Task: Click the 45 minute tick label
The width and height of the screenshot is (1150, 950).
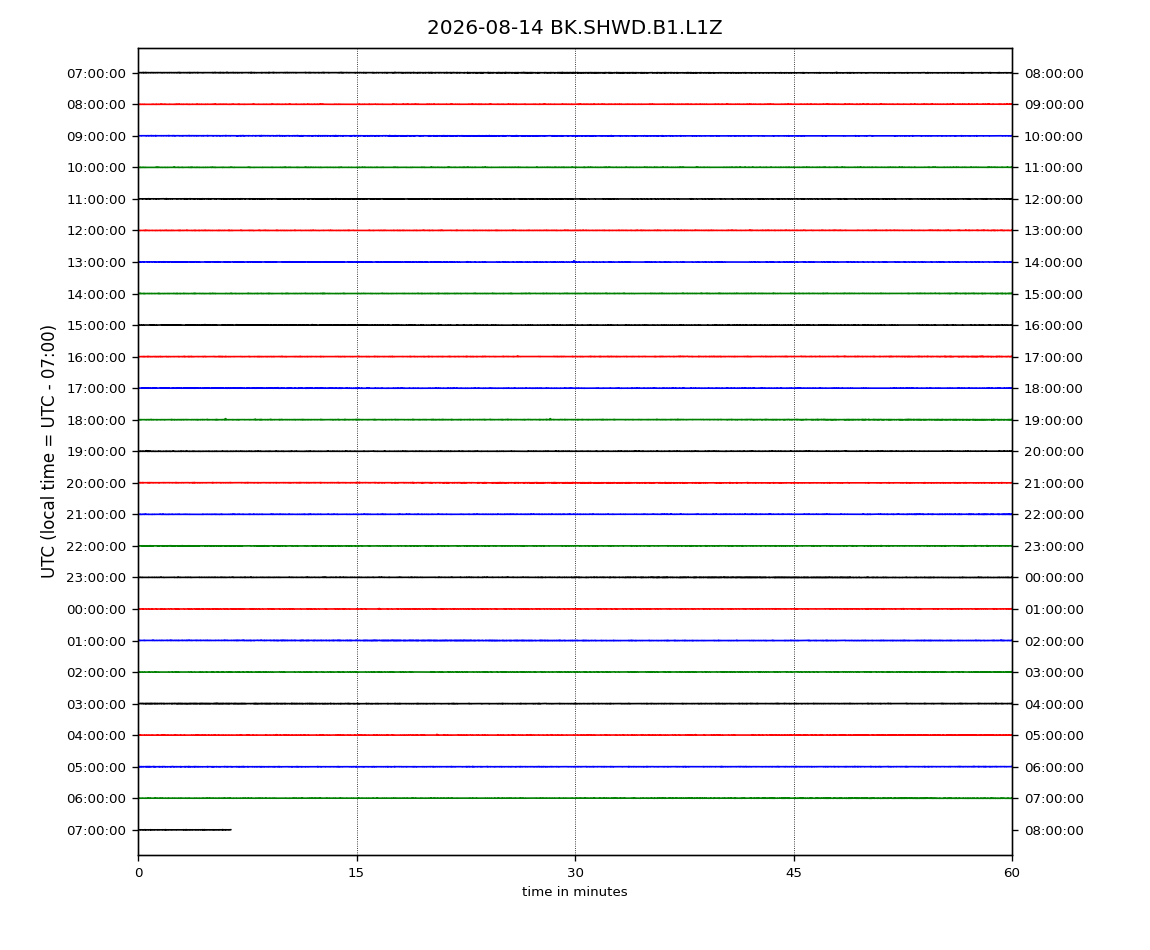Action: click(794, 873)
